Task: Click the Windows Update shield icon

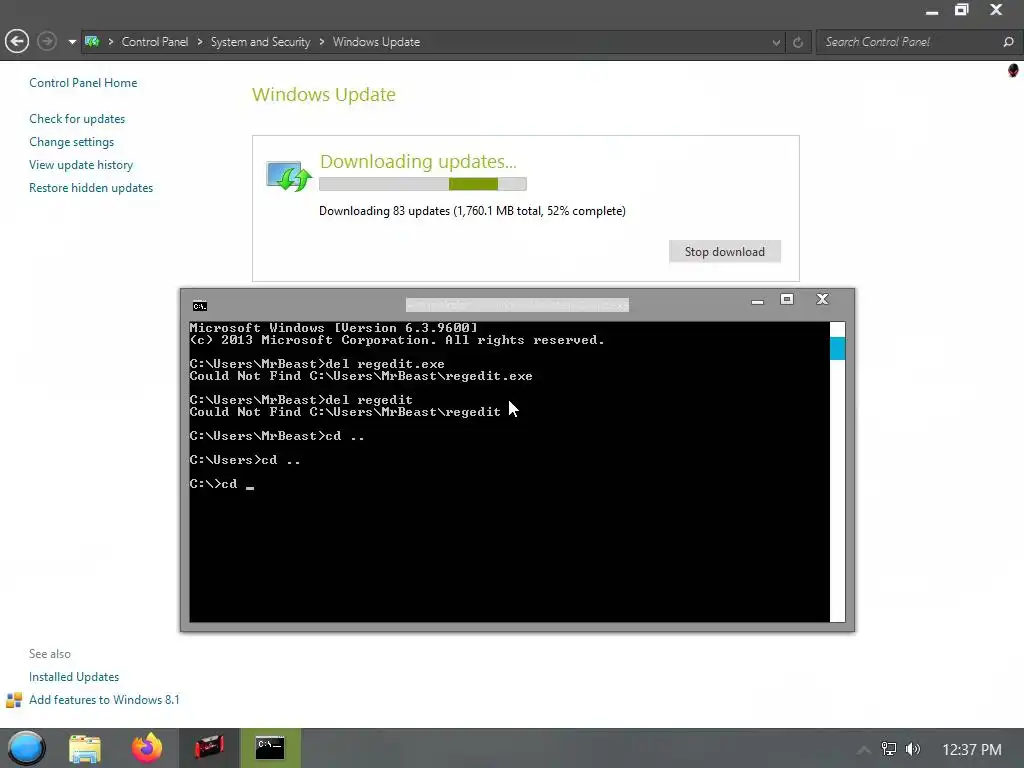Action: [x=289, y=176]
